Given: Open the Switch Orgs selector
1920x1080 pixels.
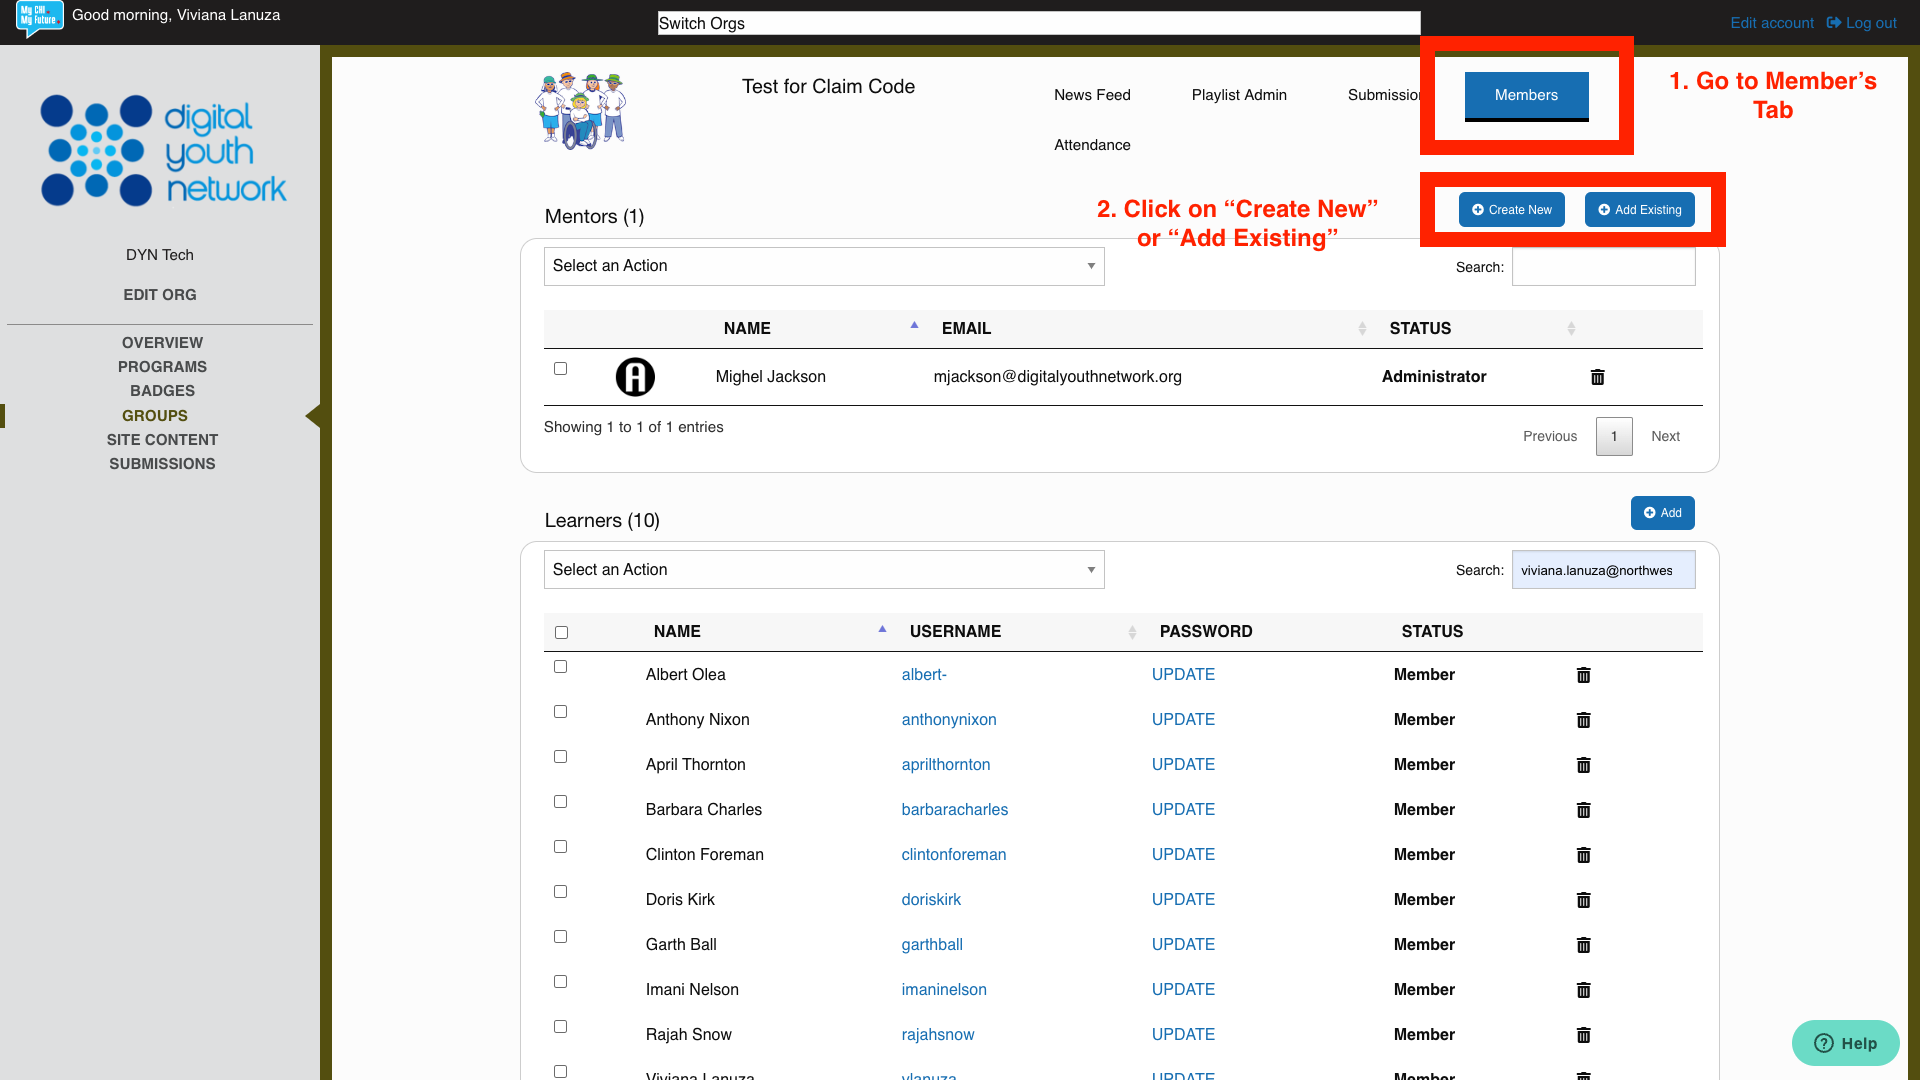Looking at the screenshot, I should click(1038, 23).
